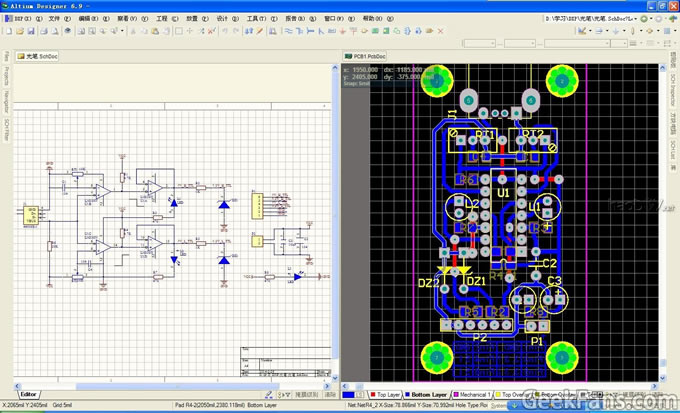
Task: Click the PCB1.PcbDoc document icon
Action: (348, 57)
